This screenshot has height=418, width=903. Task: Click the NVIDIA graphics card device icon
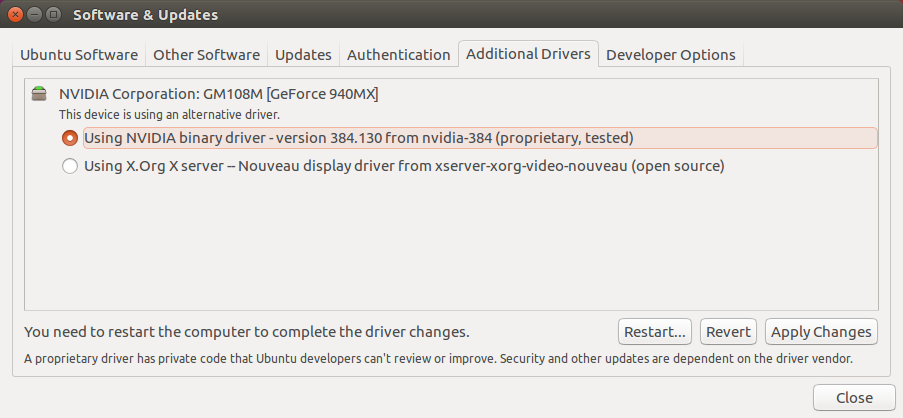click(39, 94)
